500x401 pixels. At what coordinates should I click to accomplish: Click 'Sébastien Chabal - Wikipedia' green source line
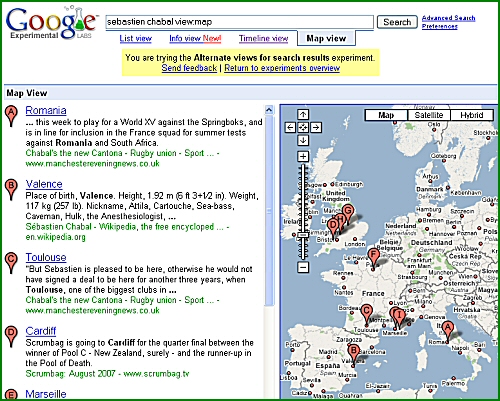[127, 227]
